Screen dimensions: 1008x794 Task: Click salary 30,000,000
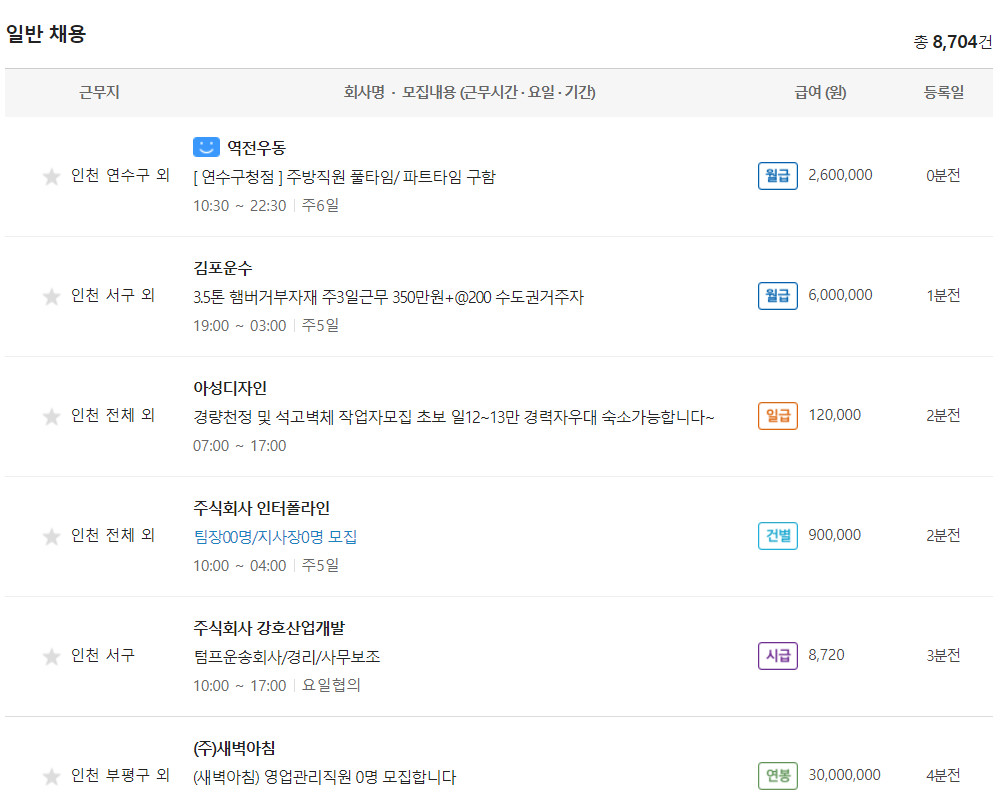click(x=845, y=775)
